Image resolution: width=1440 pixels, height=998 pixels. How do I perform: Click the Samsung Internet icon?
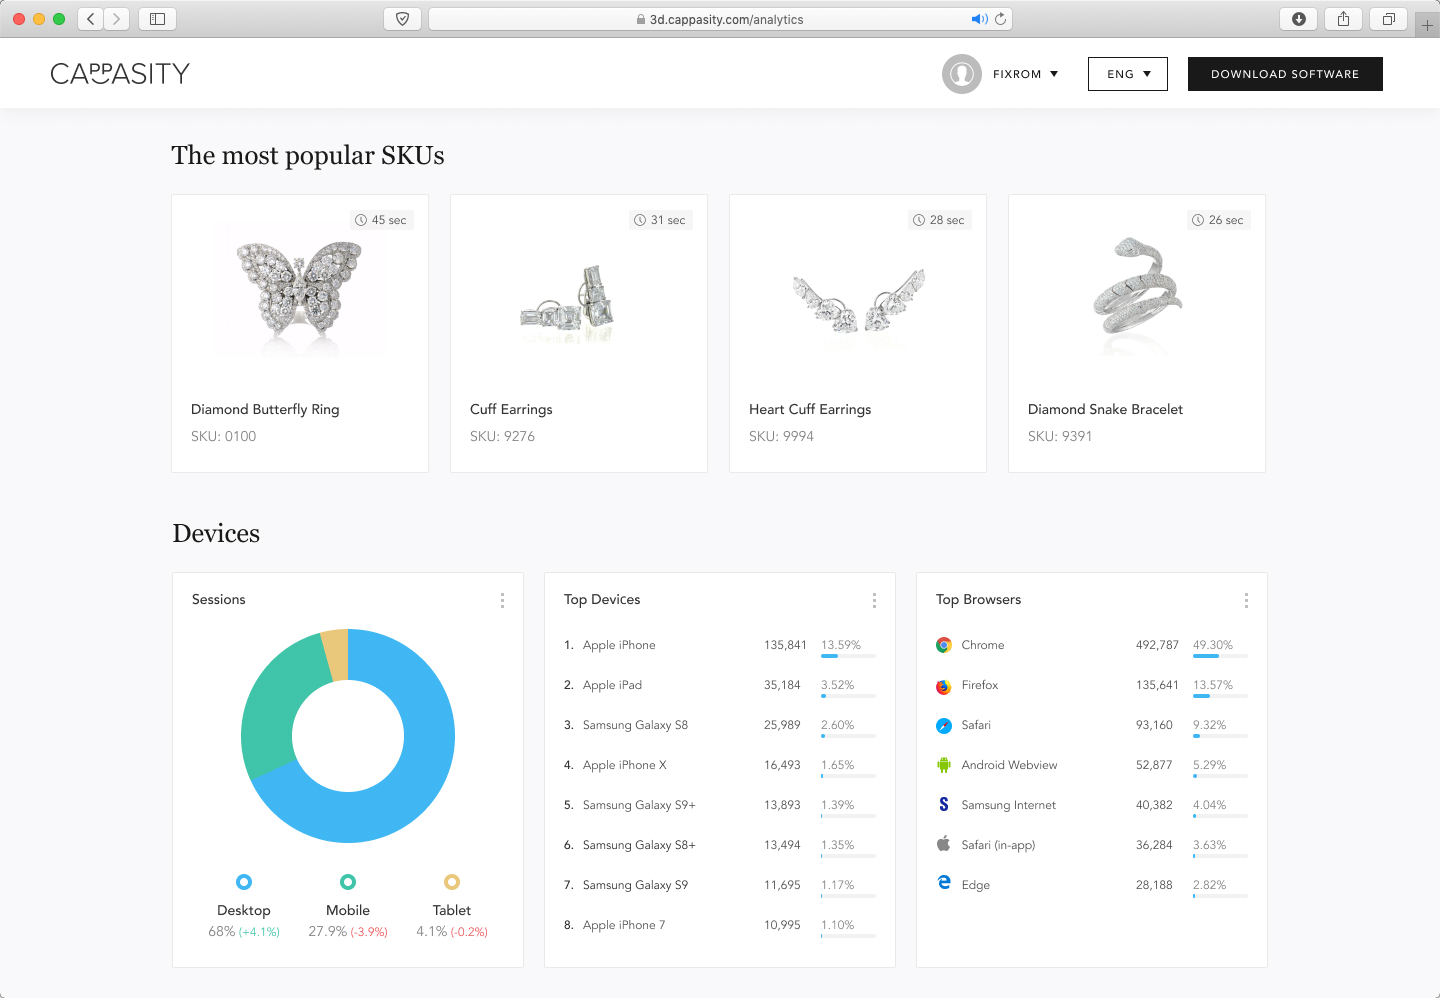pyautogui.click(x=944, y=804)
